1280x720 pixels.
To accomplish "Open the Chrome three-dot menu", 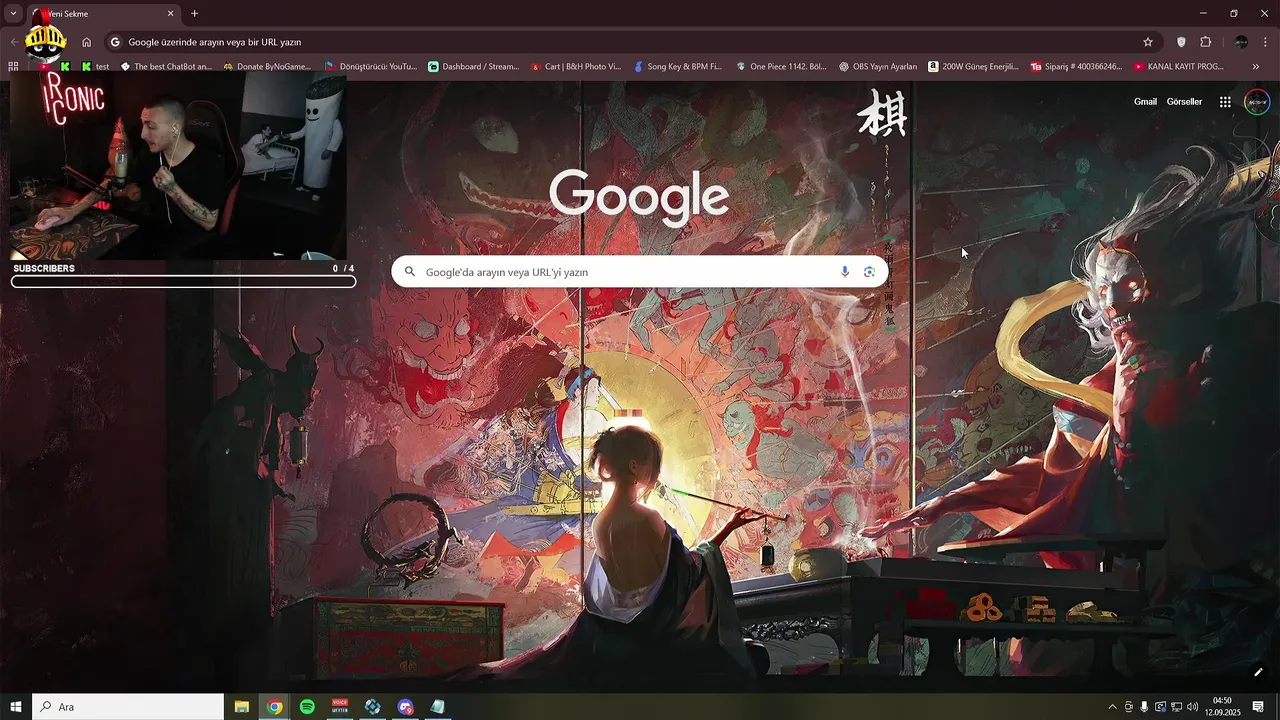I will tap(1266, 42).
